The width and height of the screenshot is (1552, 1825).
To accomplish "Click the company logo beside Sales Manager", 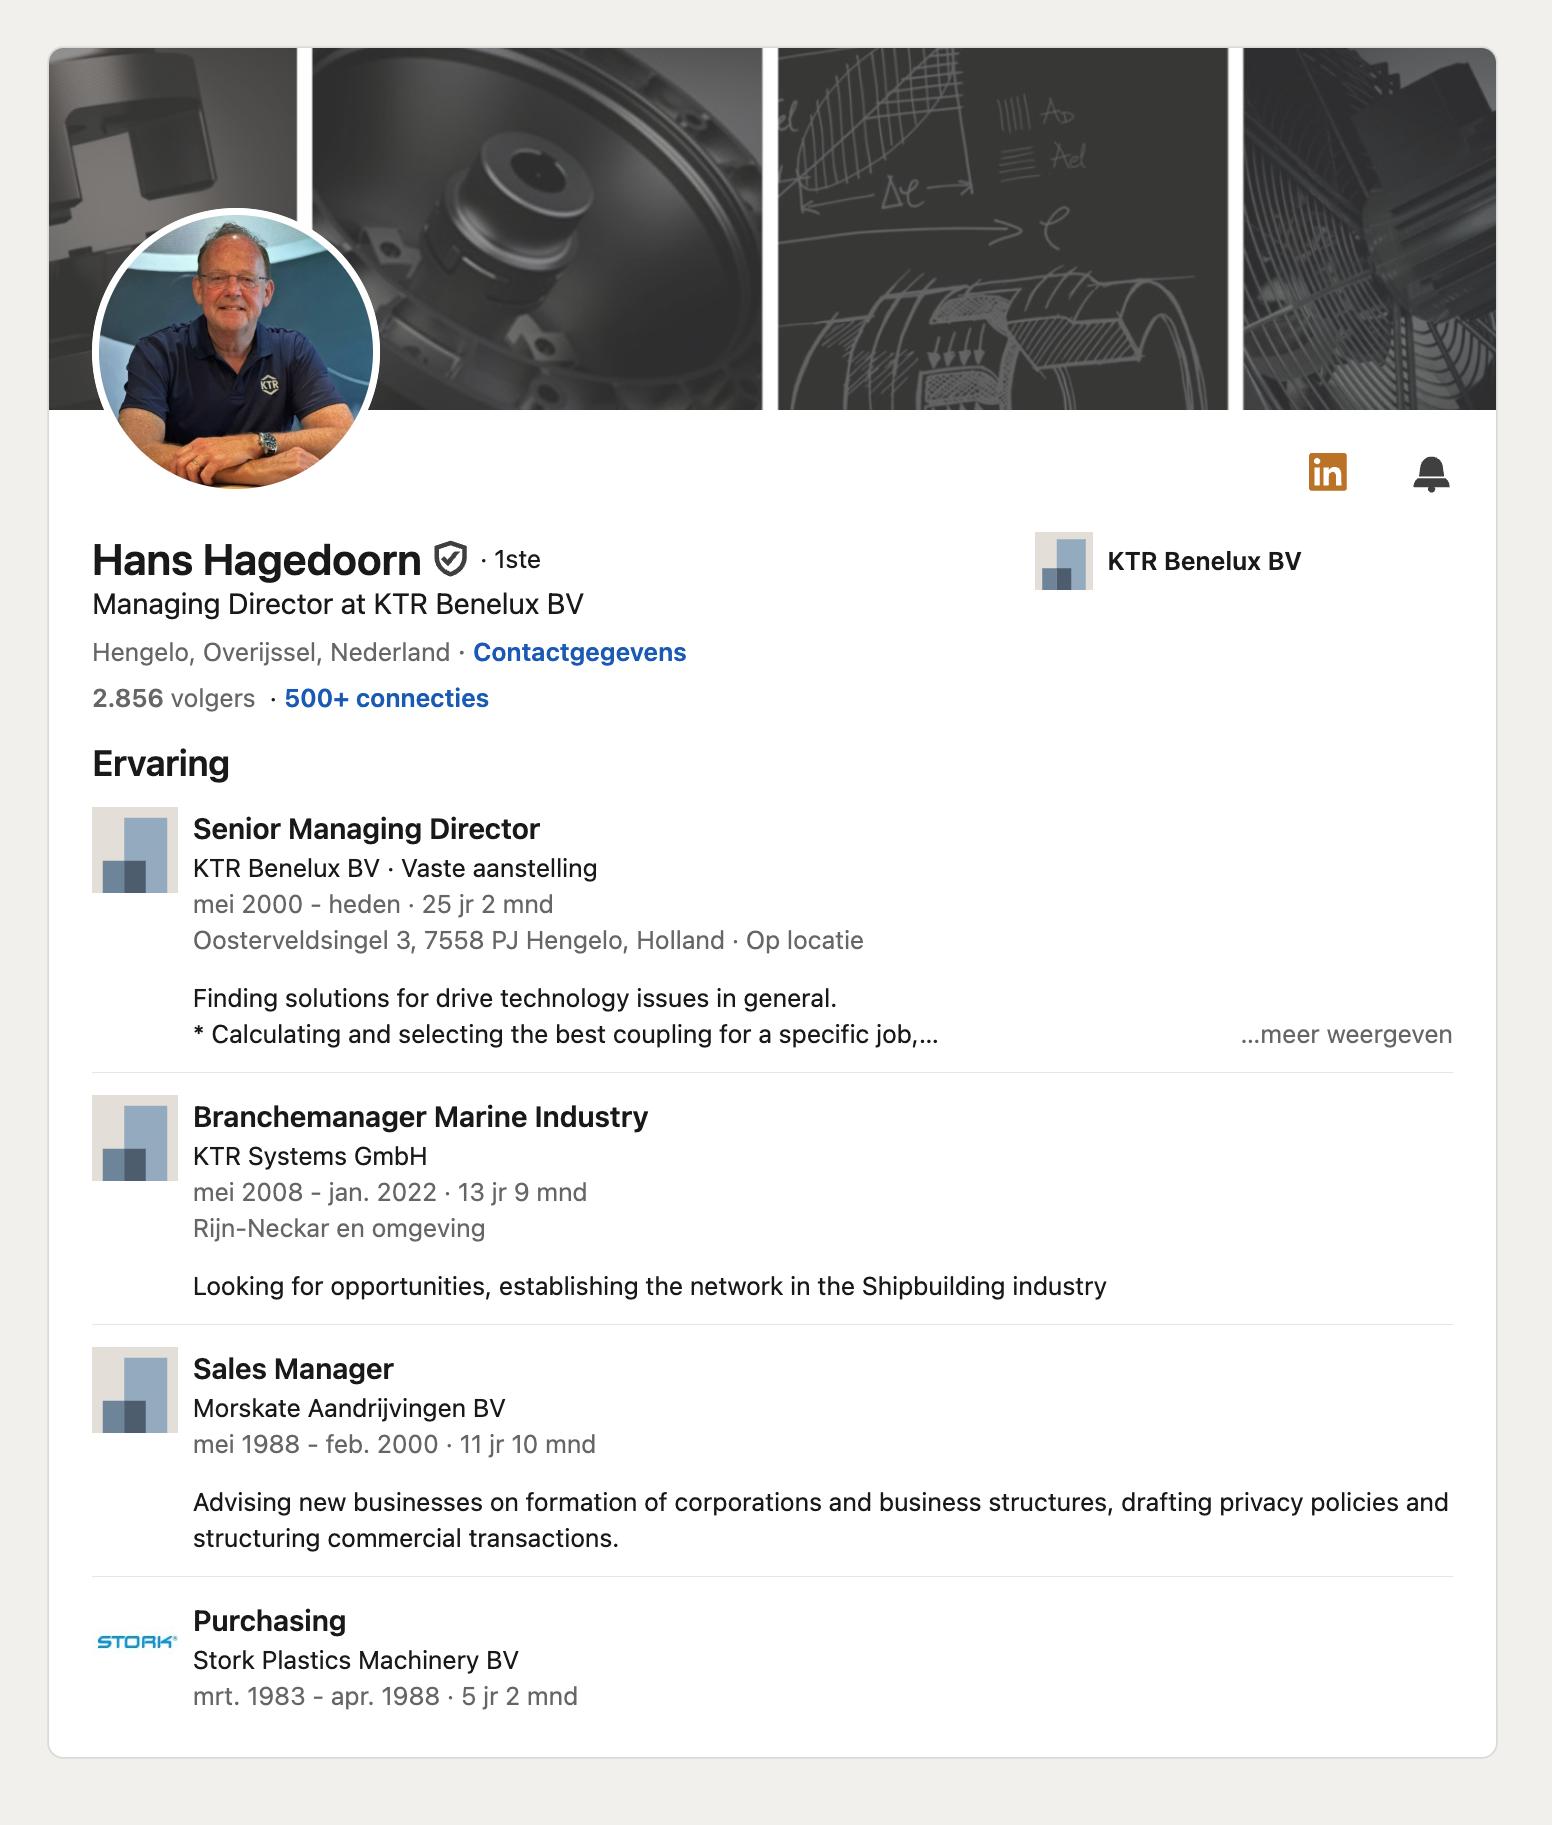I will click(x=135, y=1390).
